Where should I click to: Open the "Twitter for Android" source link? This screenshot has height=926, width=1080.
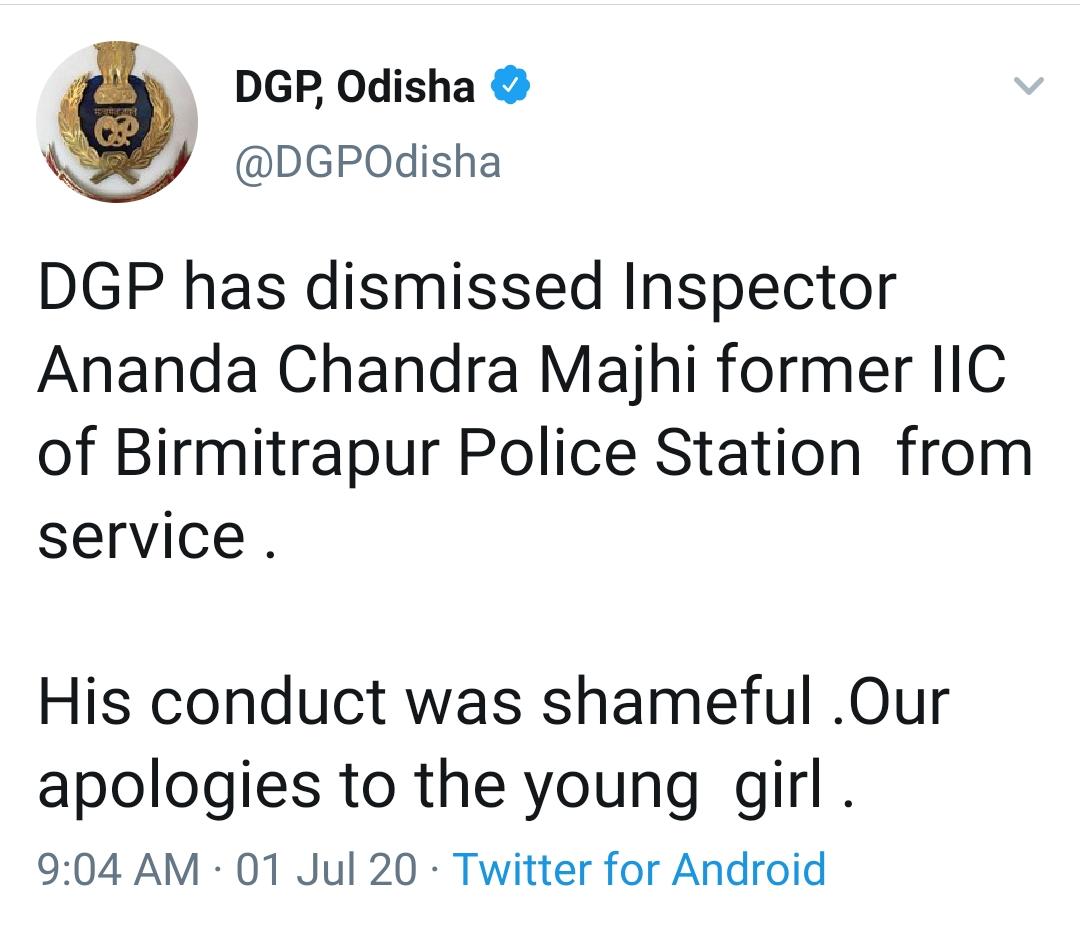[640, 868]
